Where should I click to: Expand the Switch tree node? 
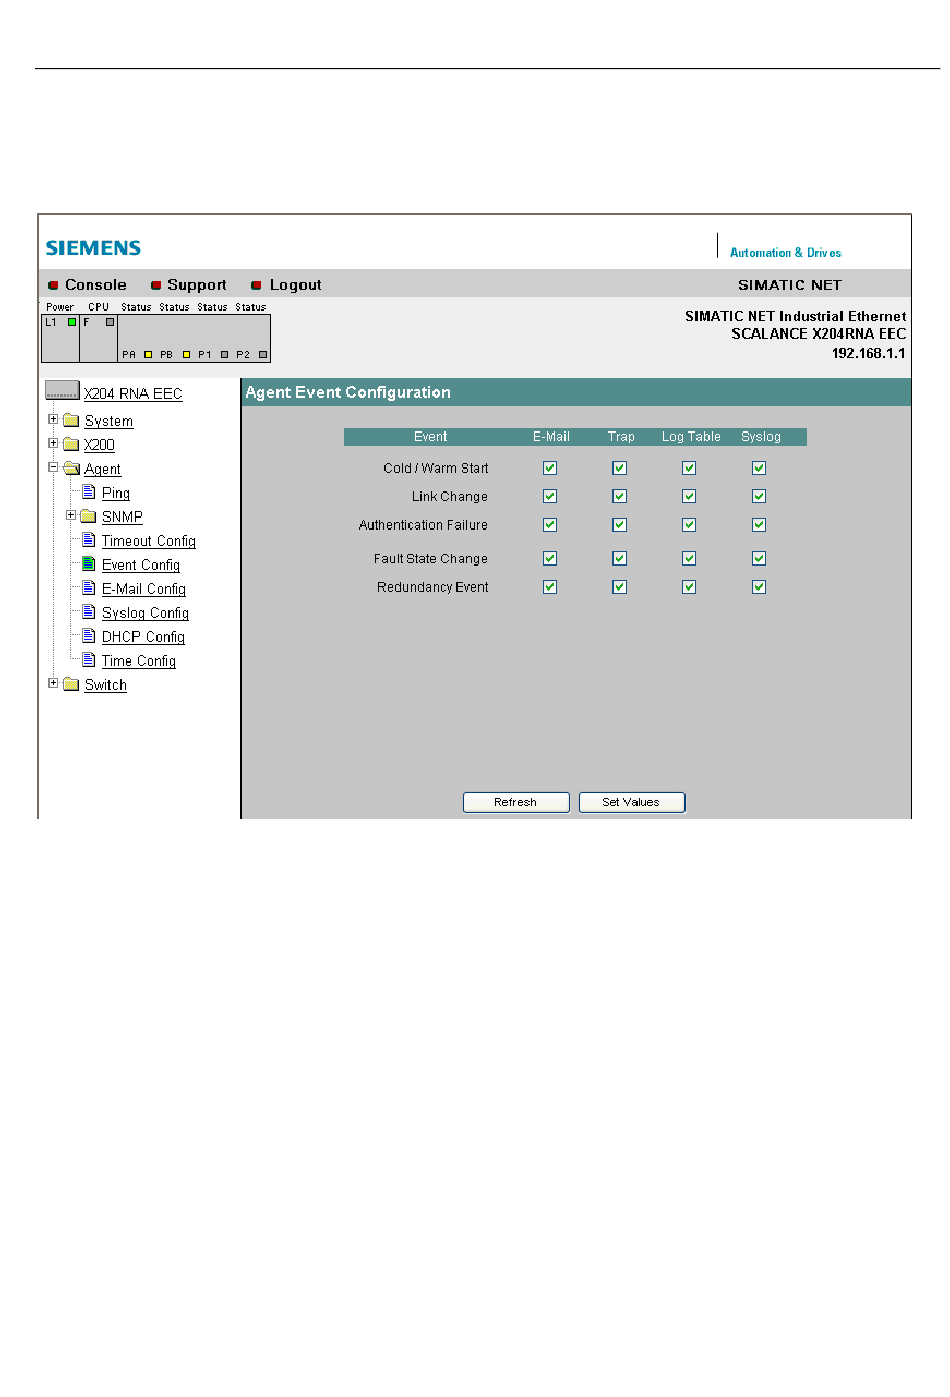53,683
